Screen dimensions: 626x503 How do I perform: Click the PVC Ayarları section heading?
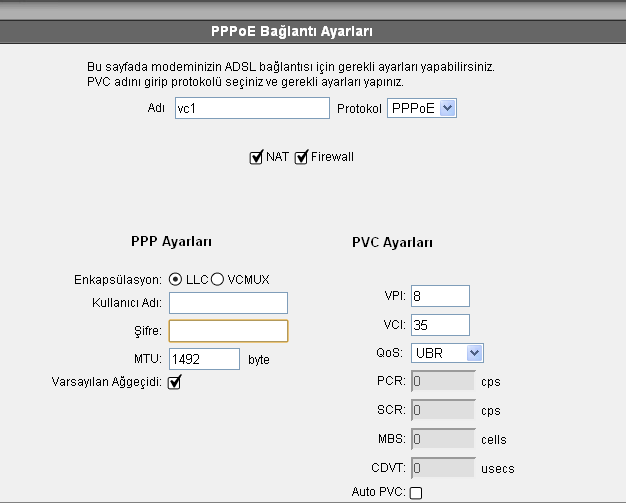[x=392, y=243]
